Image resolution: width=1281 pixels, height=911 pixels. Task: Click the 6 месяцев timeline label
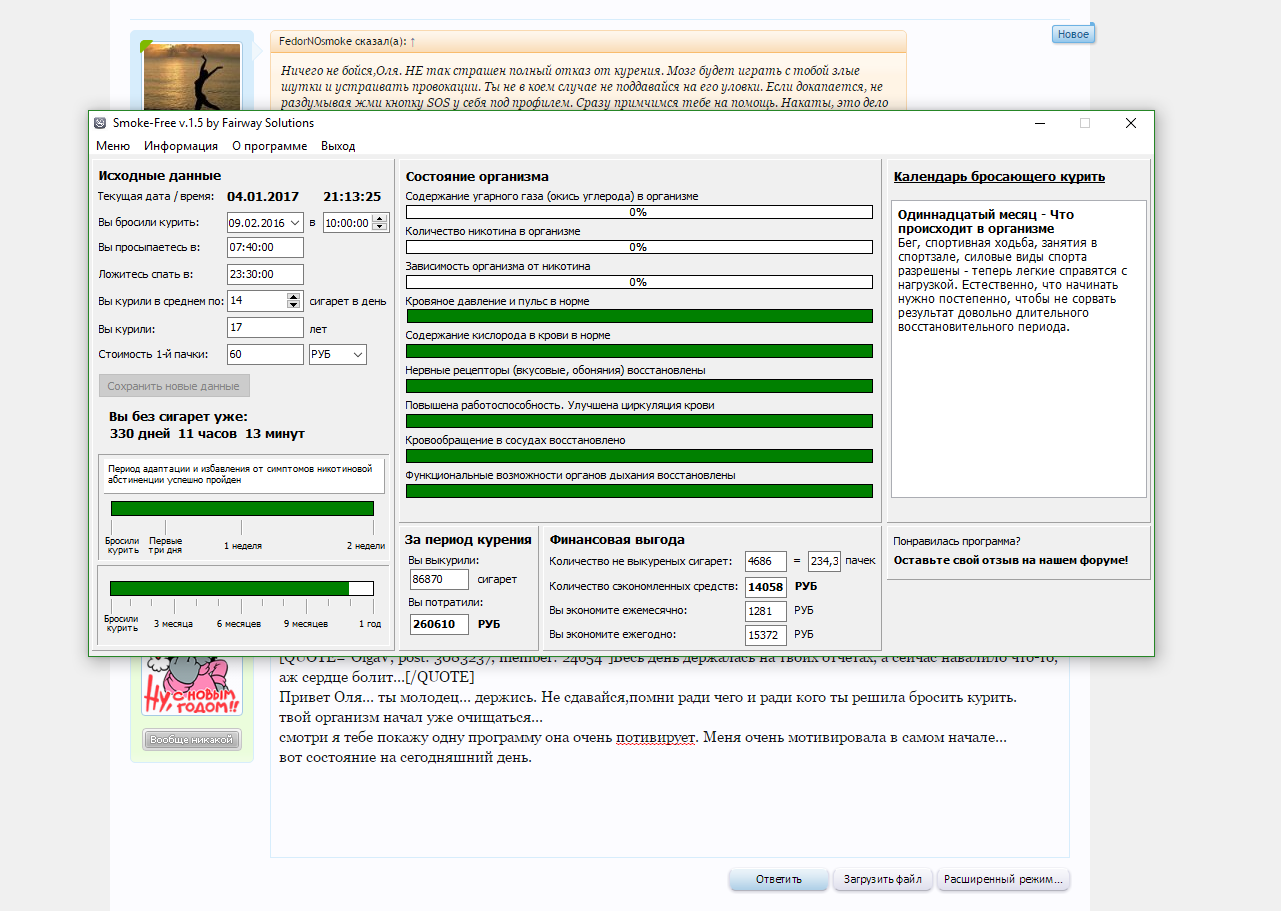(239, 623)
